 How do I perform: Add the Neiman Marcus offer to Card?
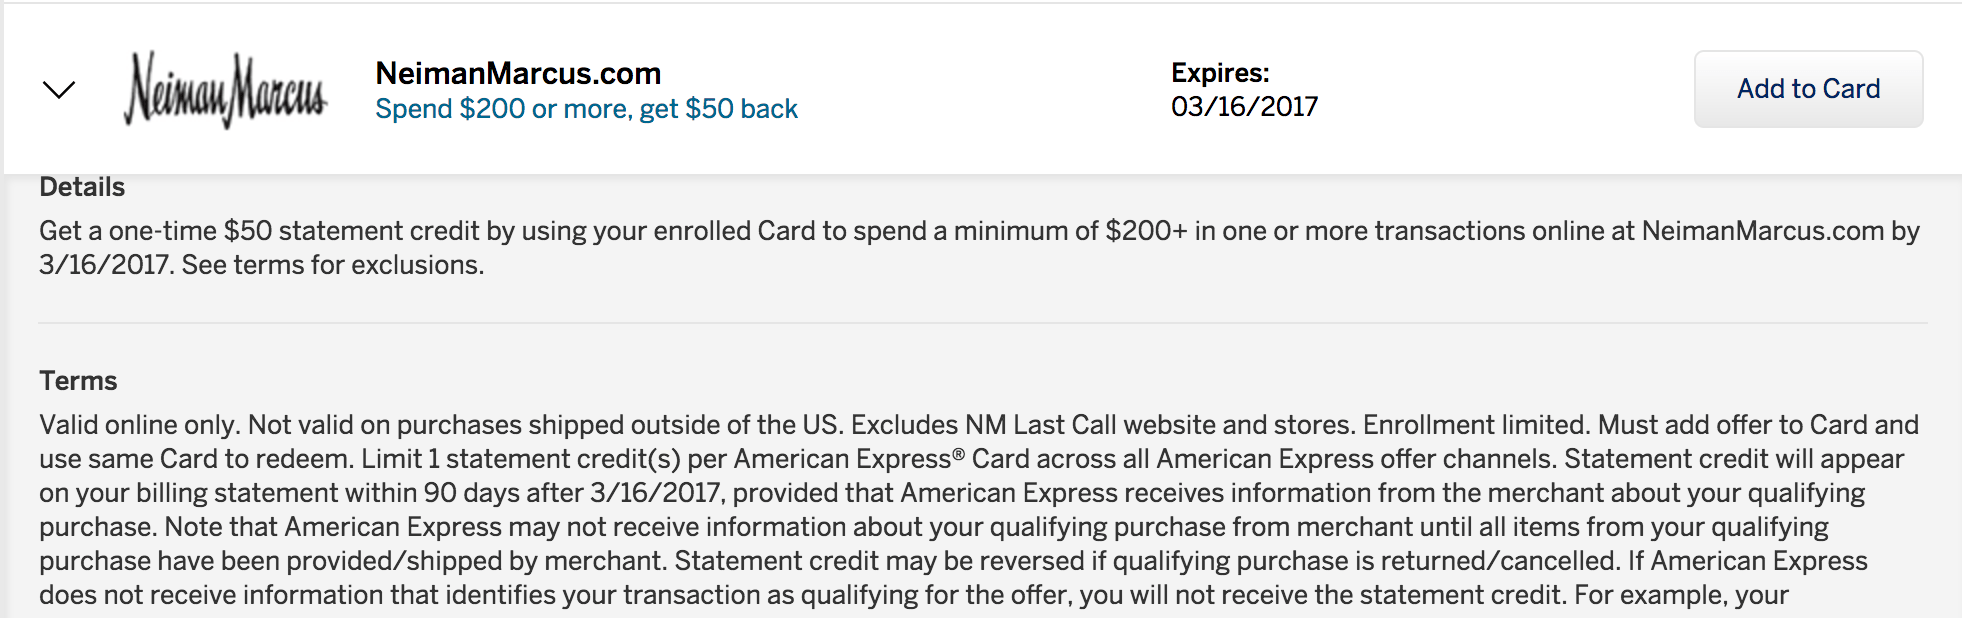point(1808,89)
